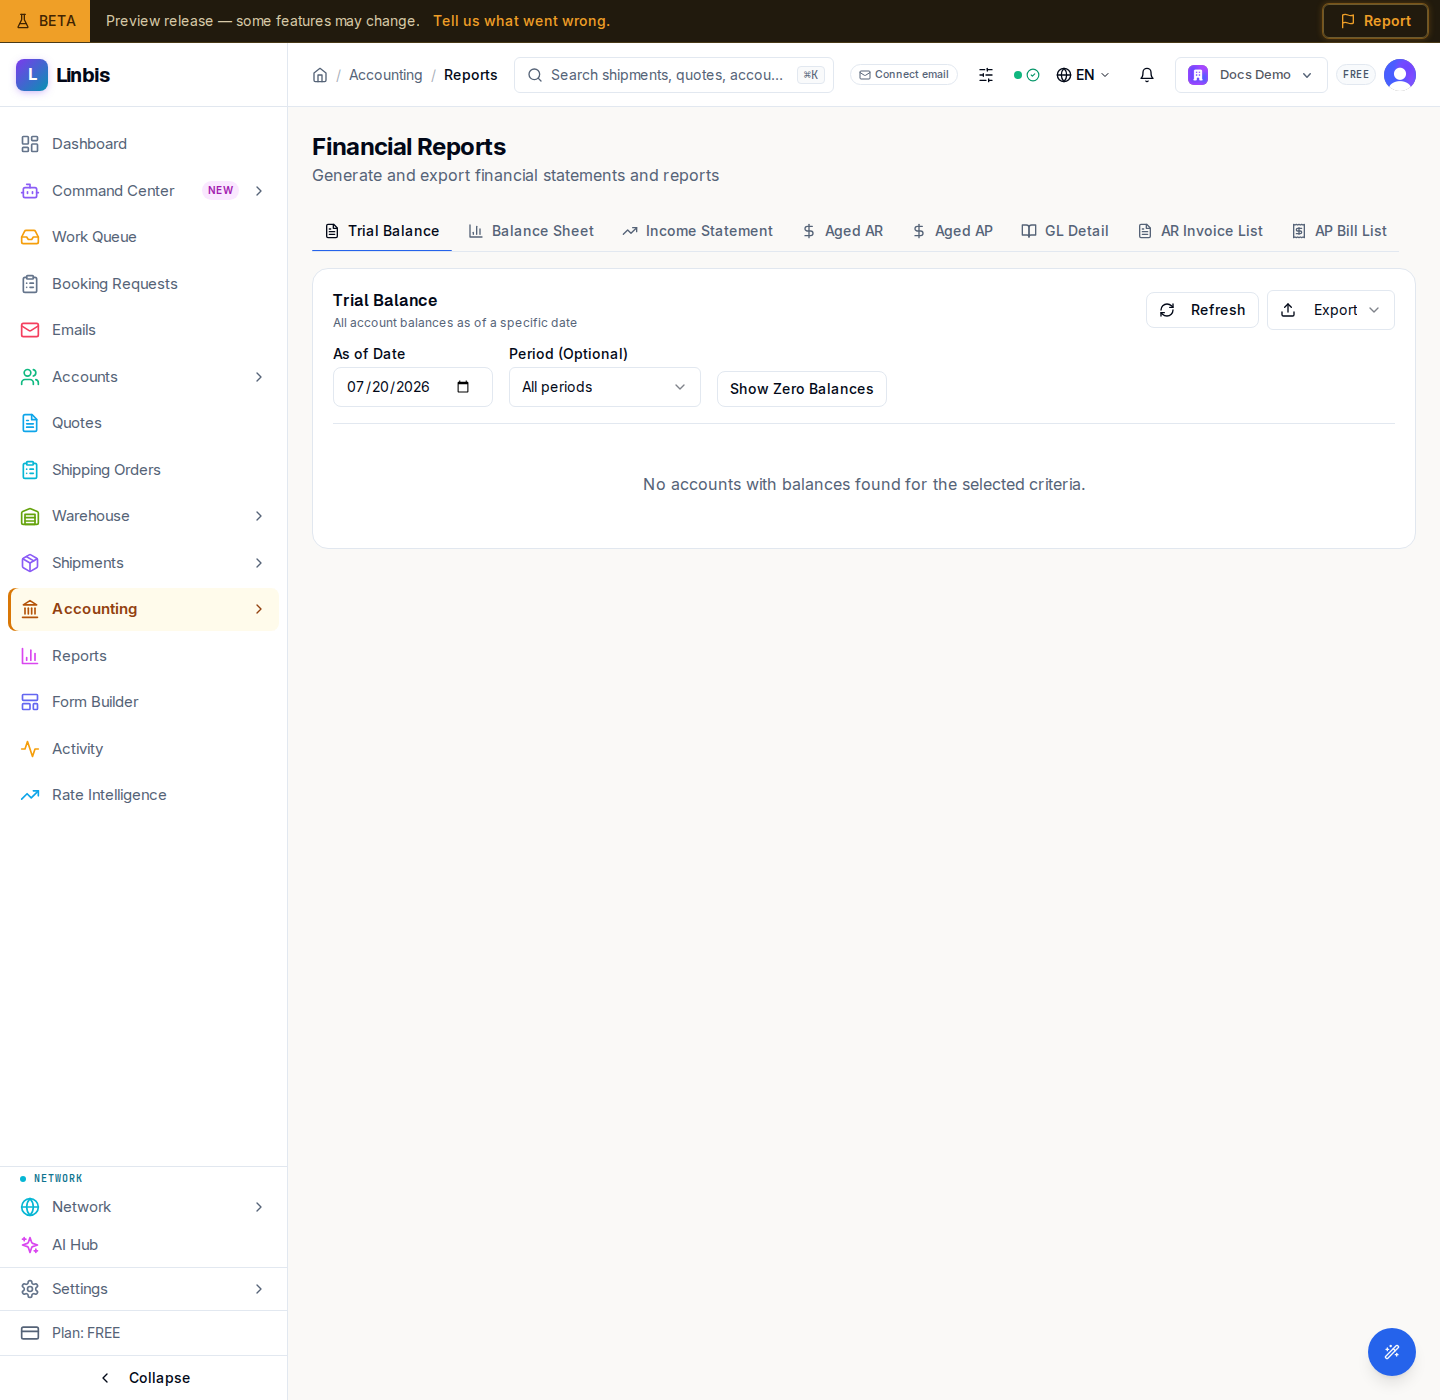The height and width of the screenshot is (1400, 1440).
Task: Open Quotes page
Action: pyautogui.click(x=144, y=423)
